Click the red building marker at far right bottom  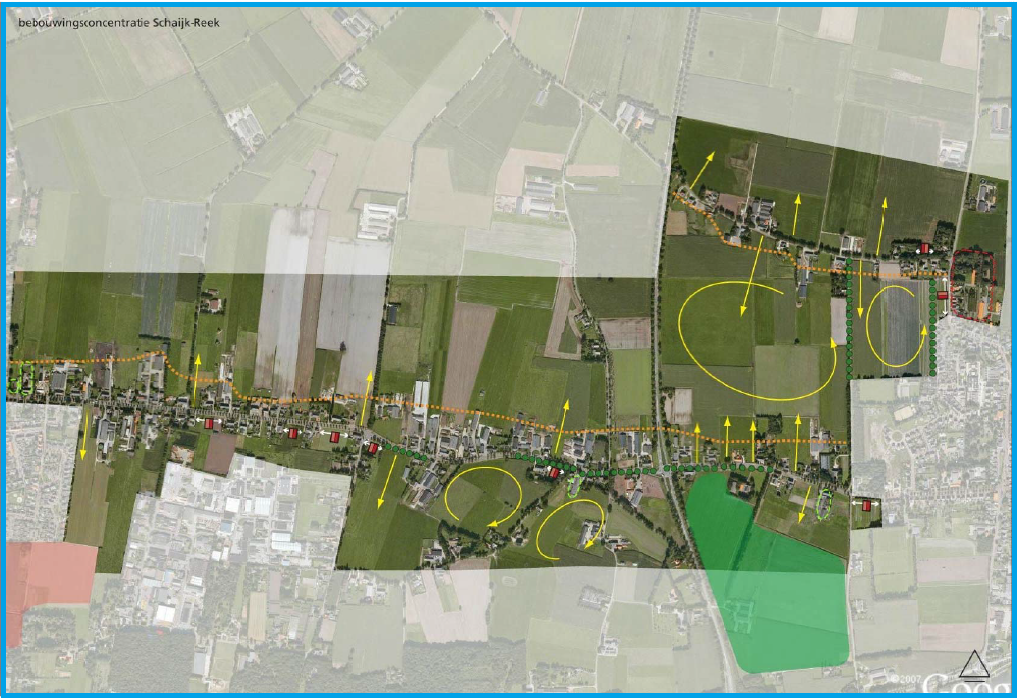click(866, 506)
